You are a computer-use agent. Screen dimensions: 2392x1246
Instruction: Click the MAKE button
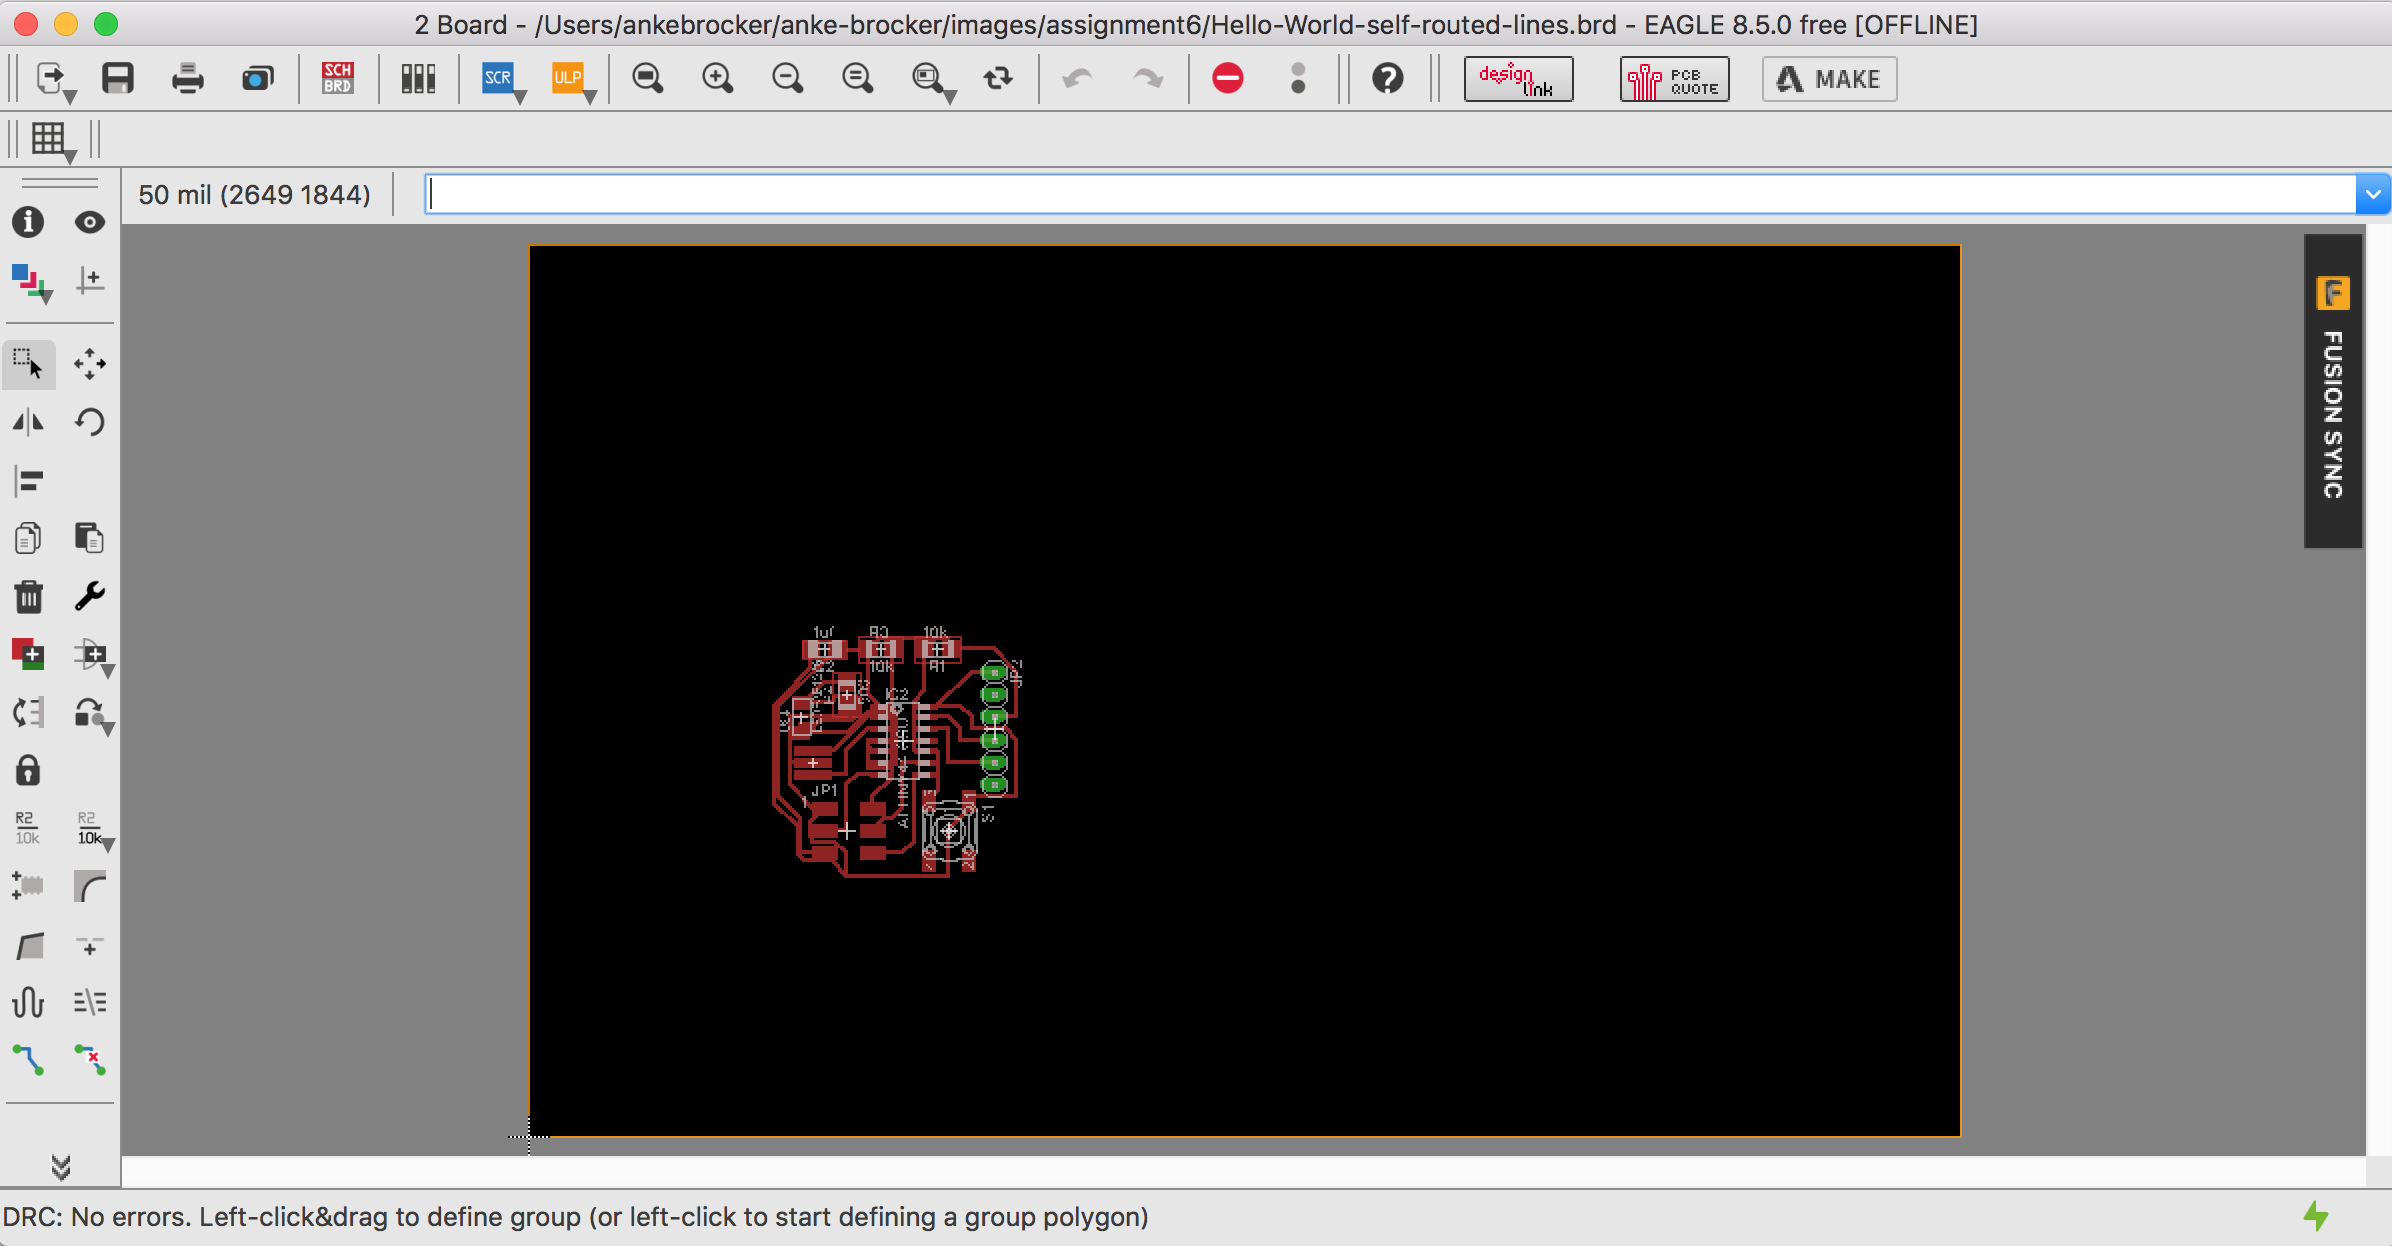(x=1829, y=79)
